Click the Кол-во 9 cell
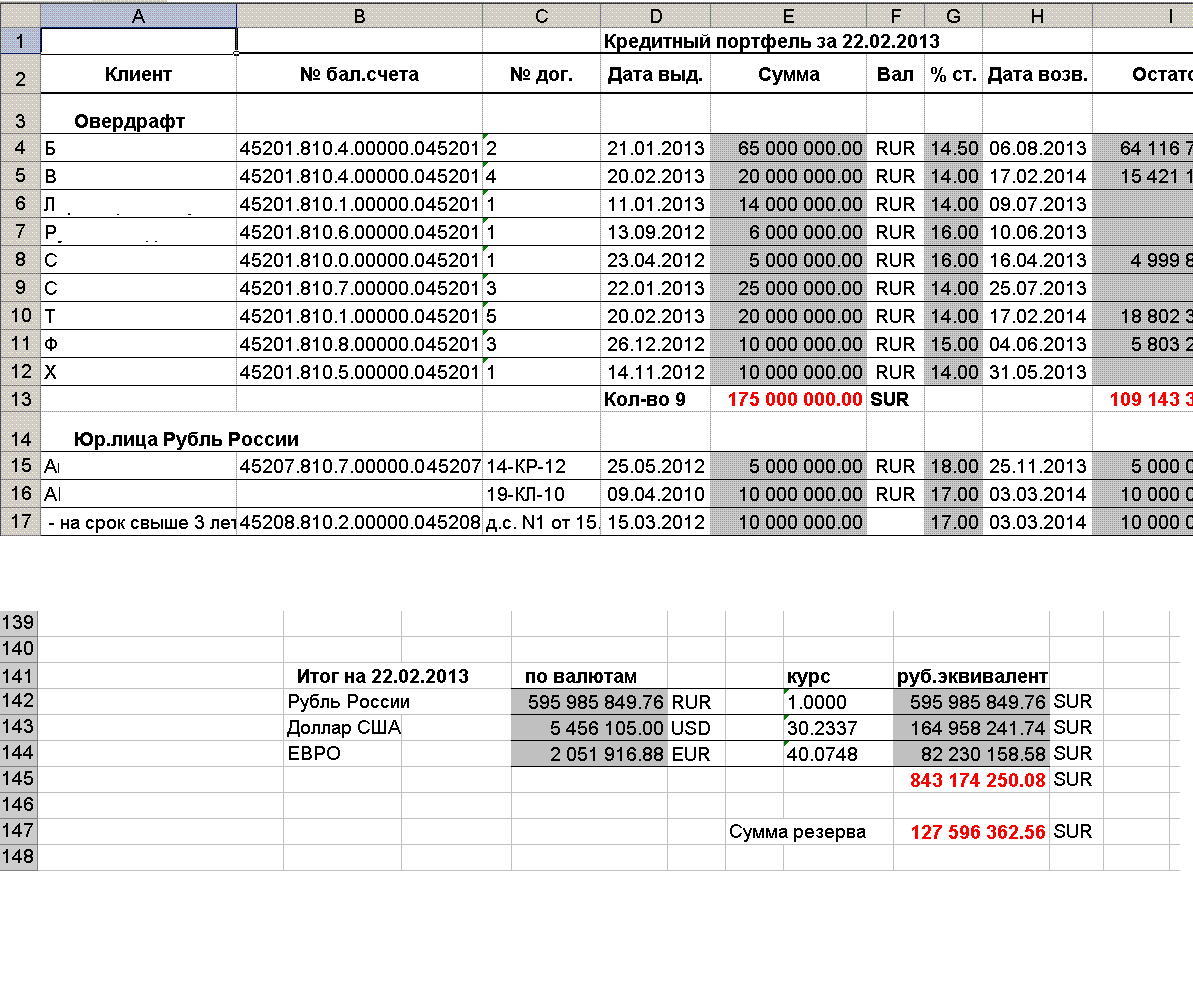Viewport: 1193px width, 990px height. [655, 399]
